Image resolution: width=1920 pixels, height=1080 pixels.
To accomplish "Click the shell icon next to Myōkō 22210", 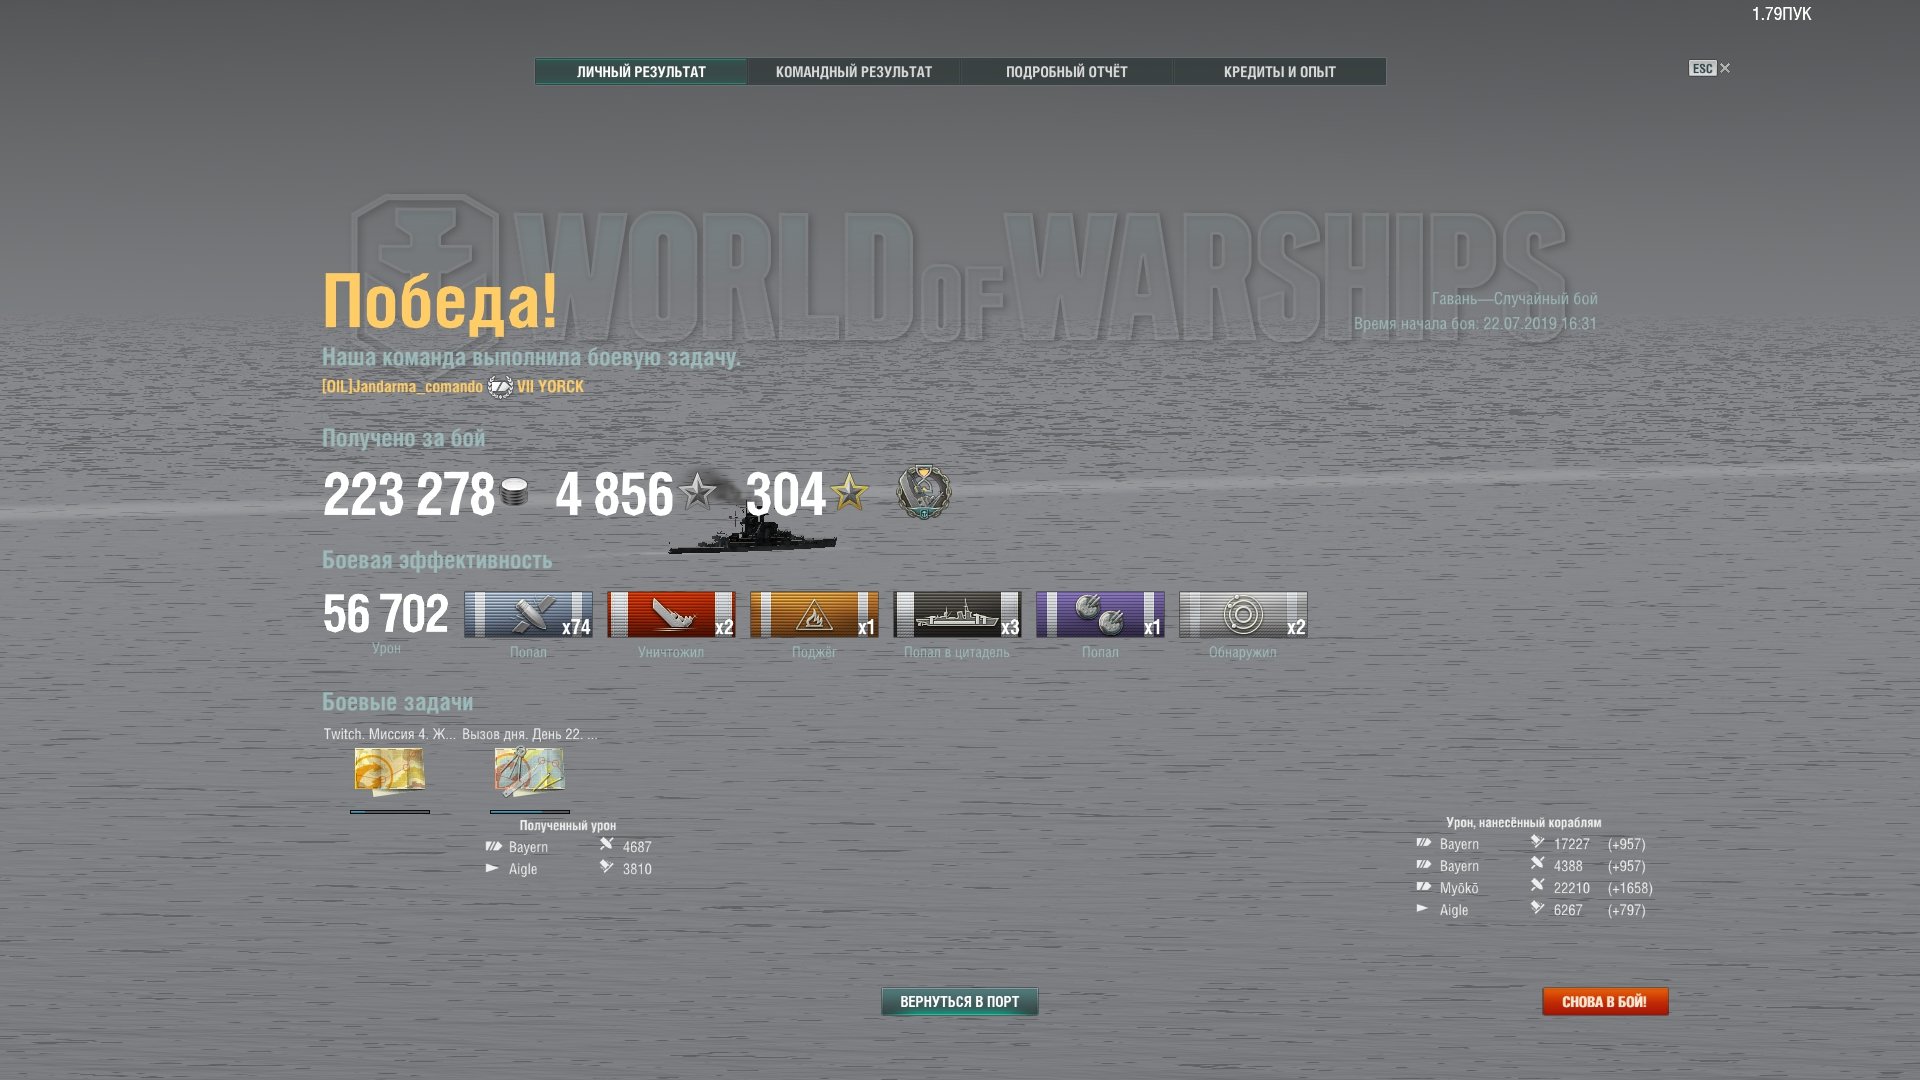I will coord(1537,886).
